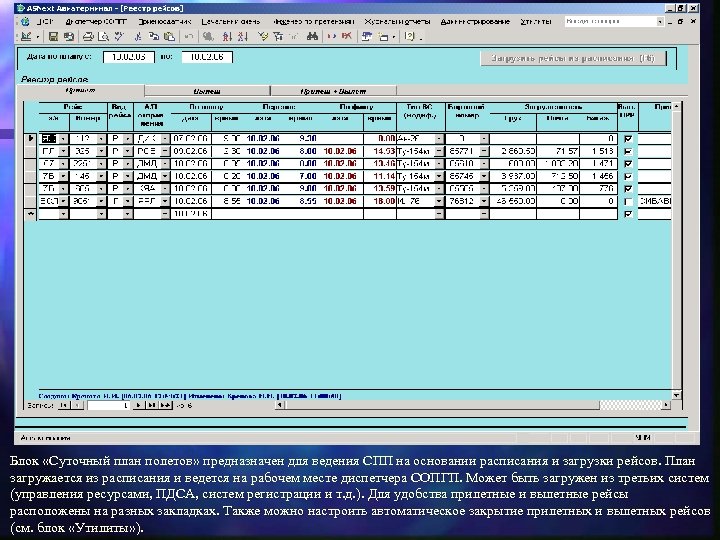The width and height of the screenshot is (720, 540).
Task: Open the New Object dropdown arrow in the toolbar
Action: coord(394,36)
